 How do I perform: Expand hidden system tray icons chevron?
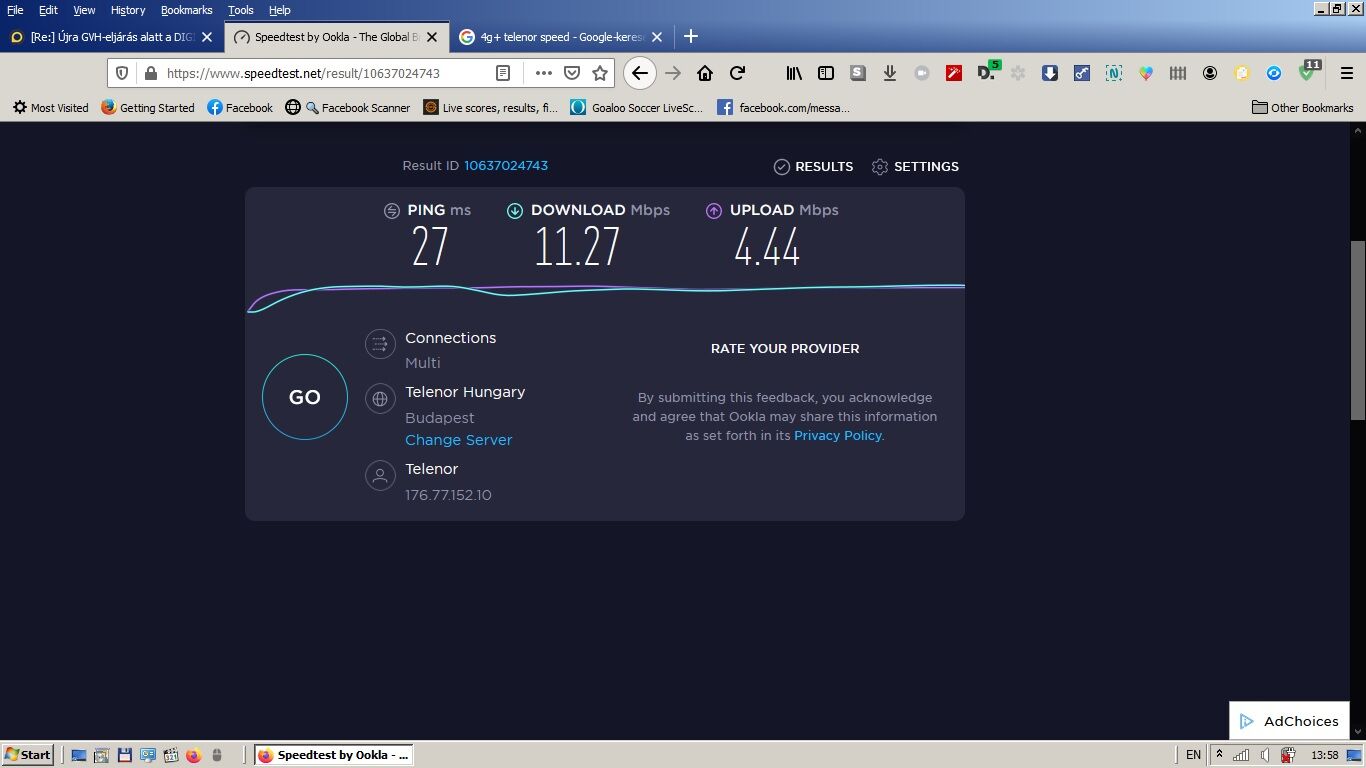click(1218, 755)
